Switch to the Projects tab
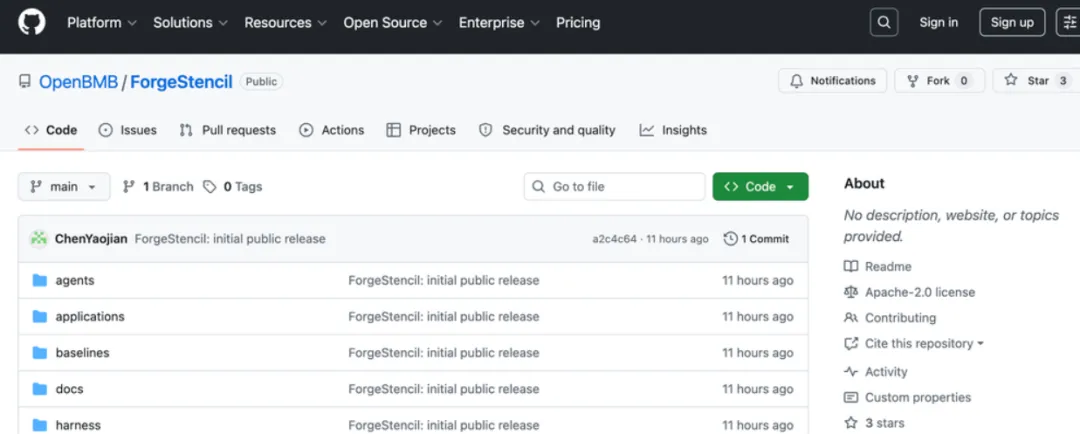The width and height of the screenshot is (1080, 434). (x=421, y=130)
